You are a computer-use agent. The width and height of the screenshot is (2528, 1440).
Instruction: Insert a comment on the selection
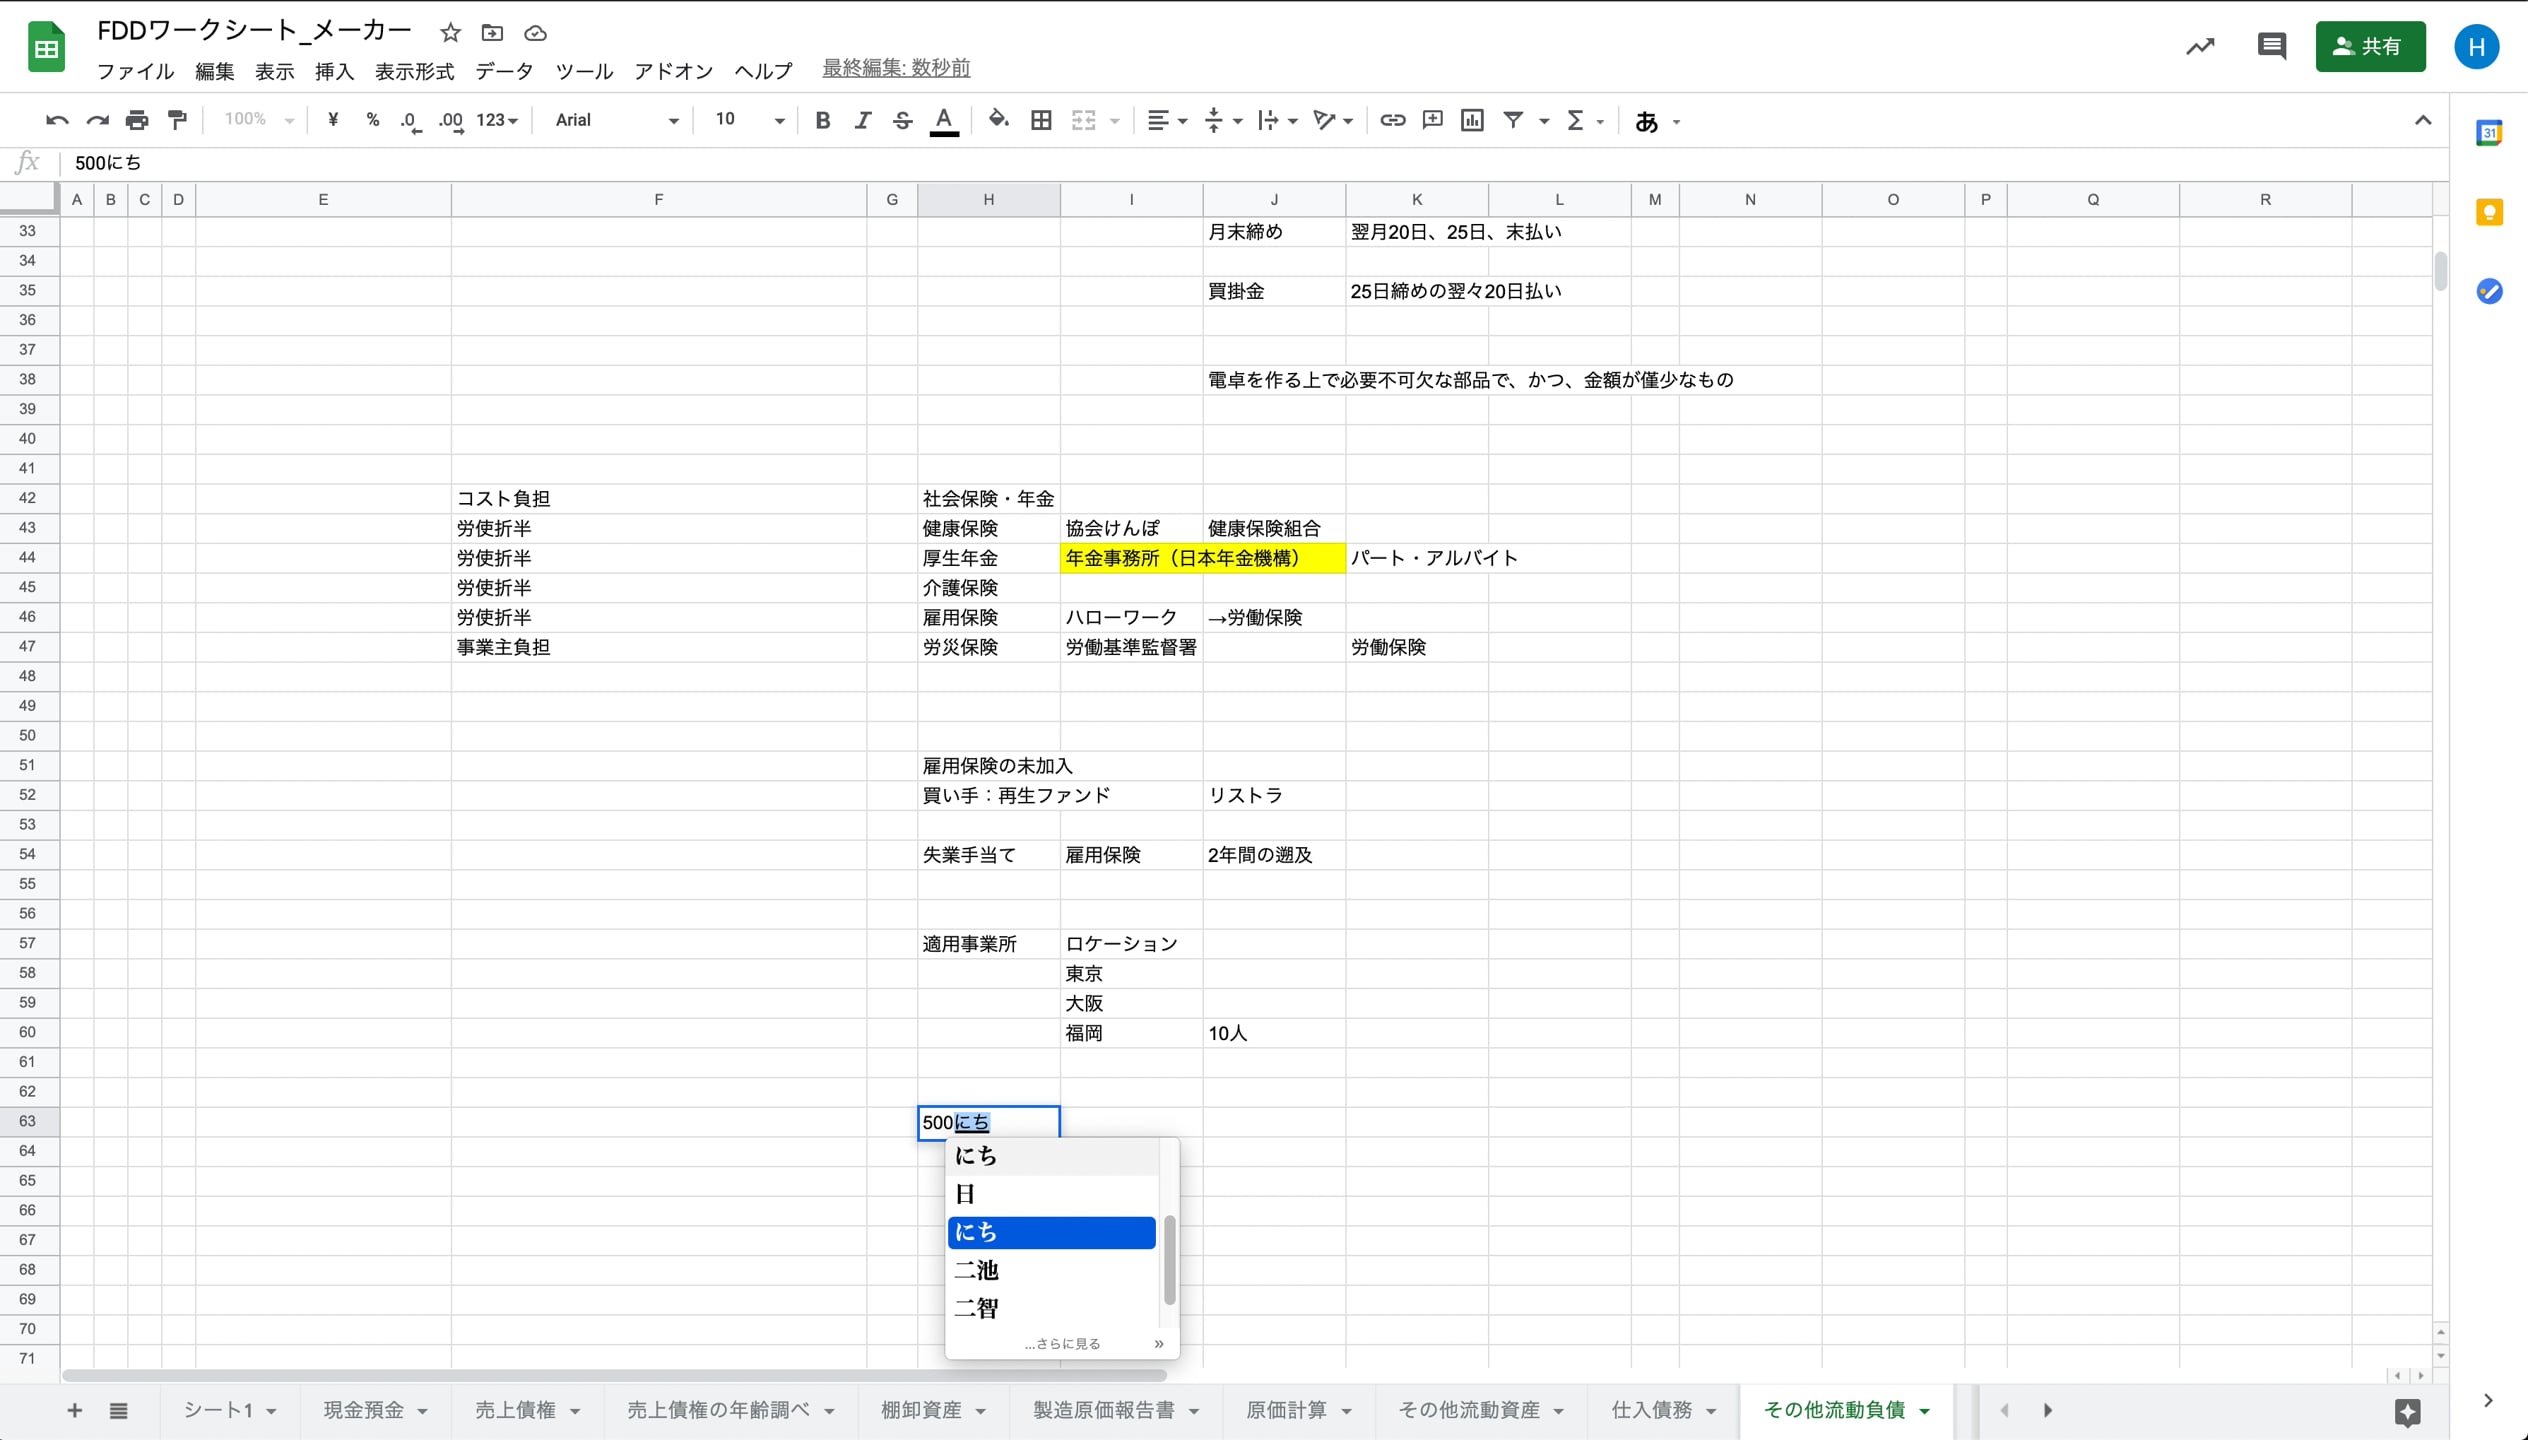tap(1431, 119)
